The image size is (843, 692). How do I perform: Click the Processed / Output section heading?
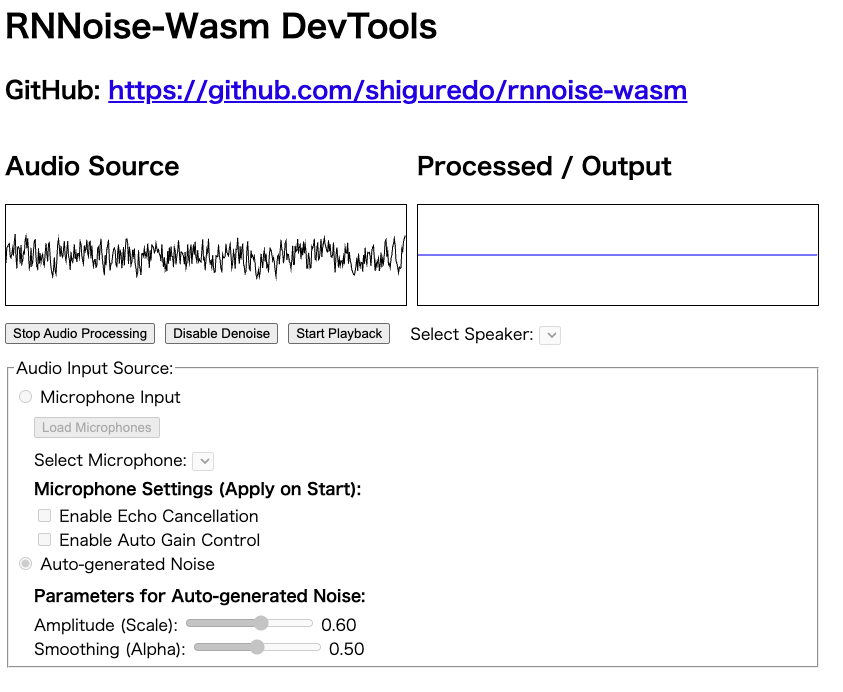coord(544,167)
